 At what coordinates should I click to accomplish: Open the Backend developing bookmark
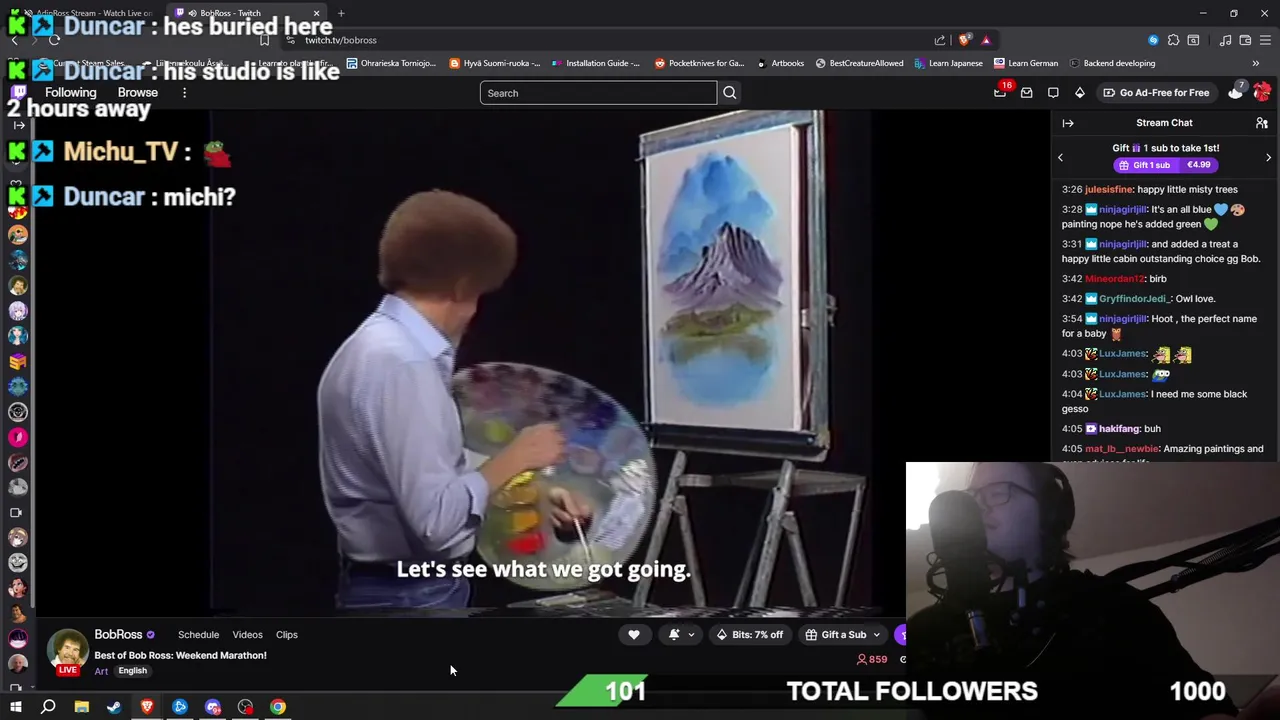click(x=1112, y=63)
